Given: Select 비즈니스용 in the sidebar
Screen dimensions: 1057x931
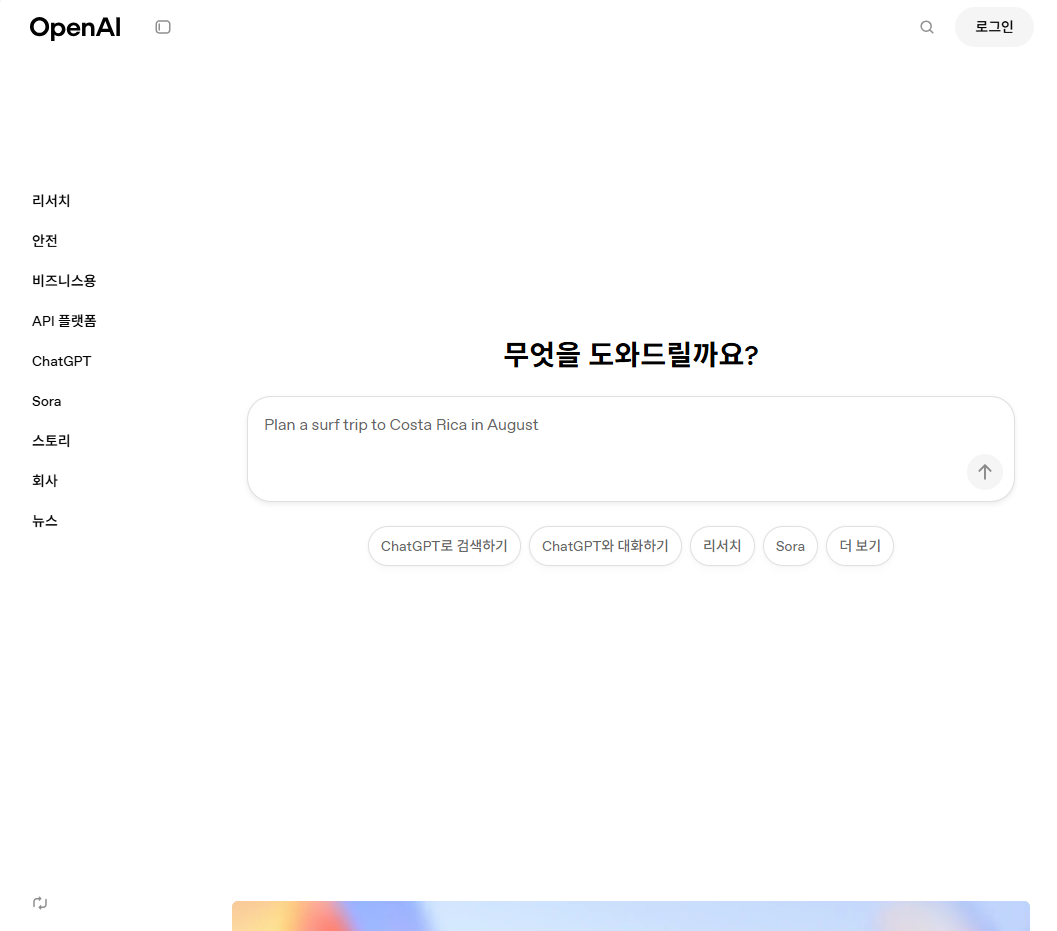Looking at the screenshot, I should 64,280.
